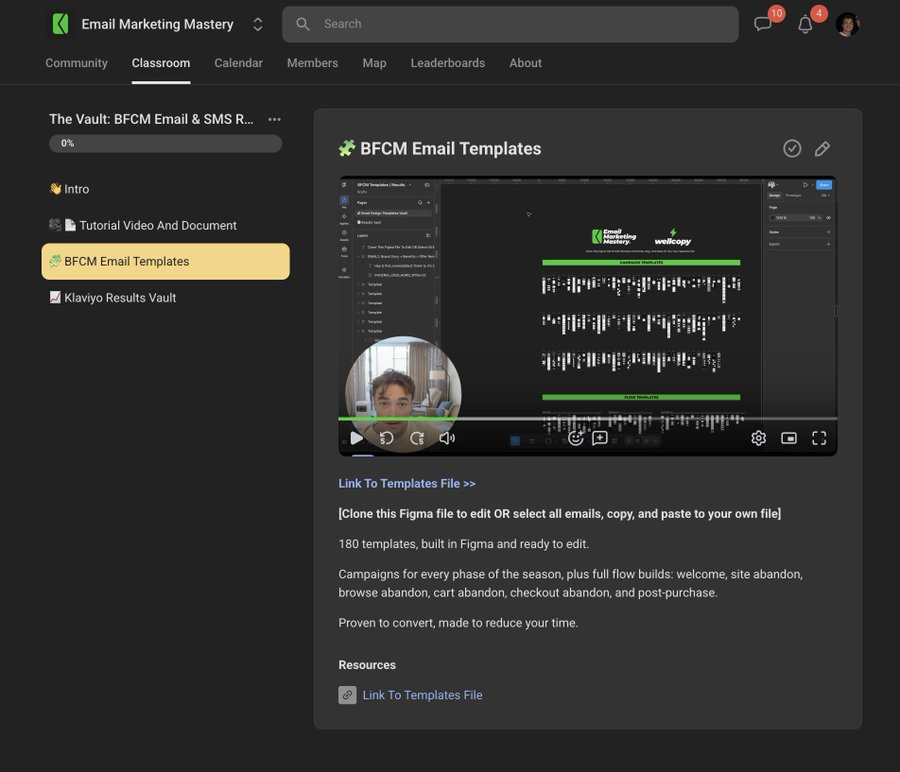Screen dimensions: 900x772
Task: Open the Tutorial Video And Document lesson
Action: pos(165,225)
